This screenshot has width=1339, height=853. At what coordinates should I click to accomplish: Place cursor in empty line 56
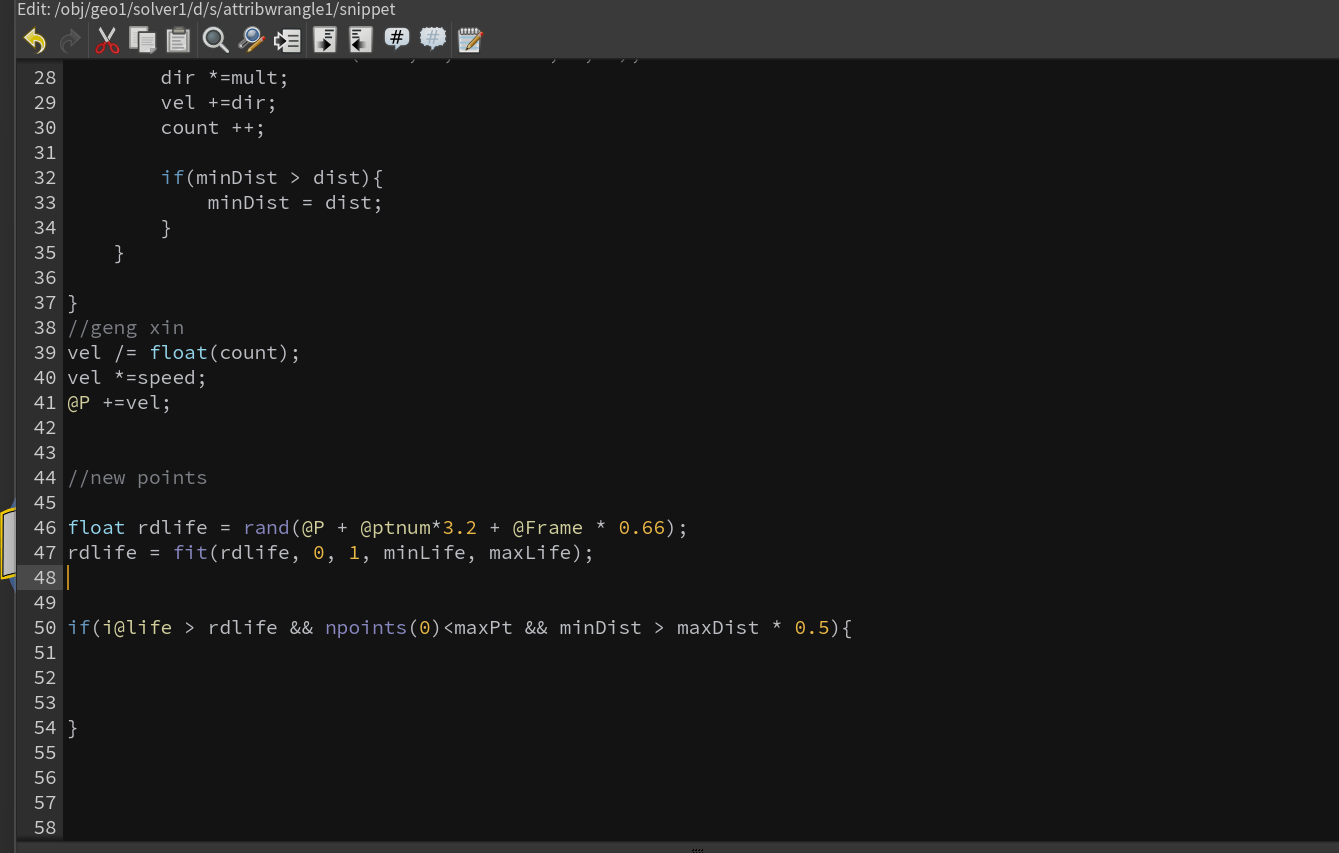point(700,777)
